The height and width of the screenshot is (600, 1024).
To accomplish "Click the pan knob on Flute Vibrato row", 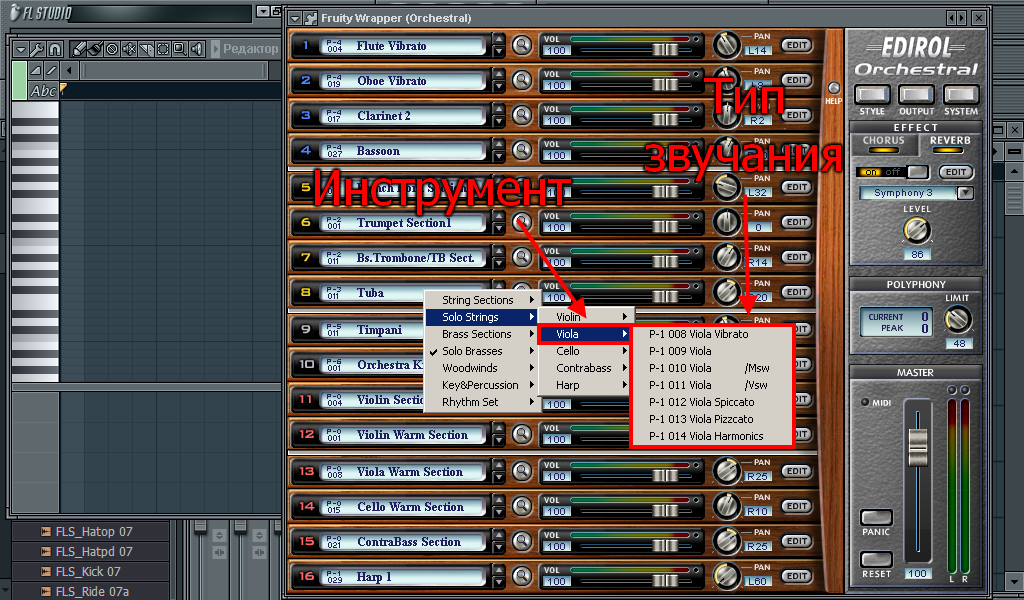I will pyautogui.click(x=726, y=45).
